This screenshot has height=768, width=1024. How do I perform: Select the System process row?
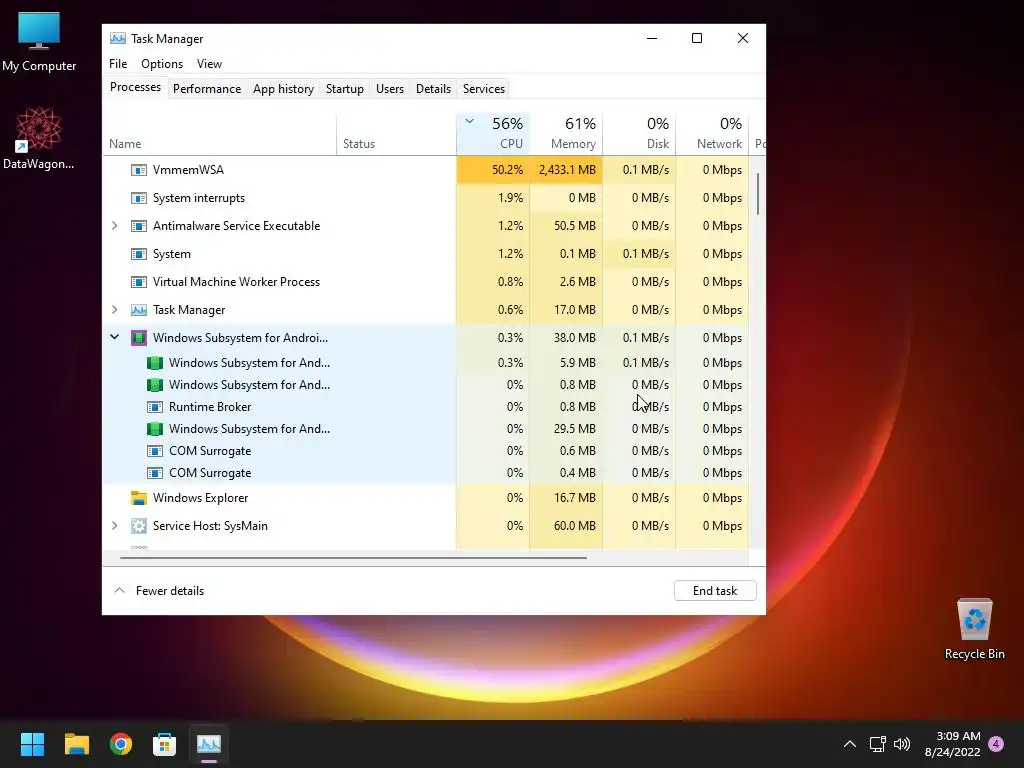(425, 254)
